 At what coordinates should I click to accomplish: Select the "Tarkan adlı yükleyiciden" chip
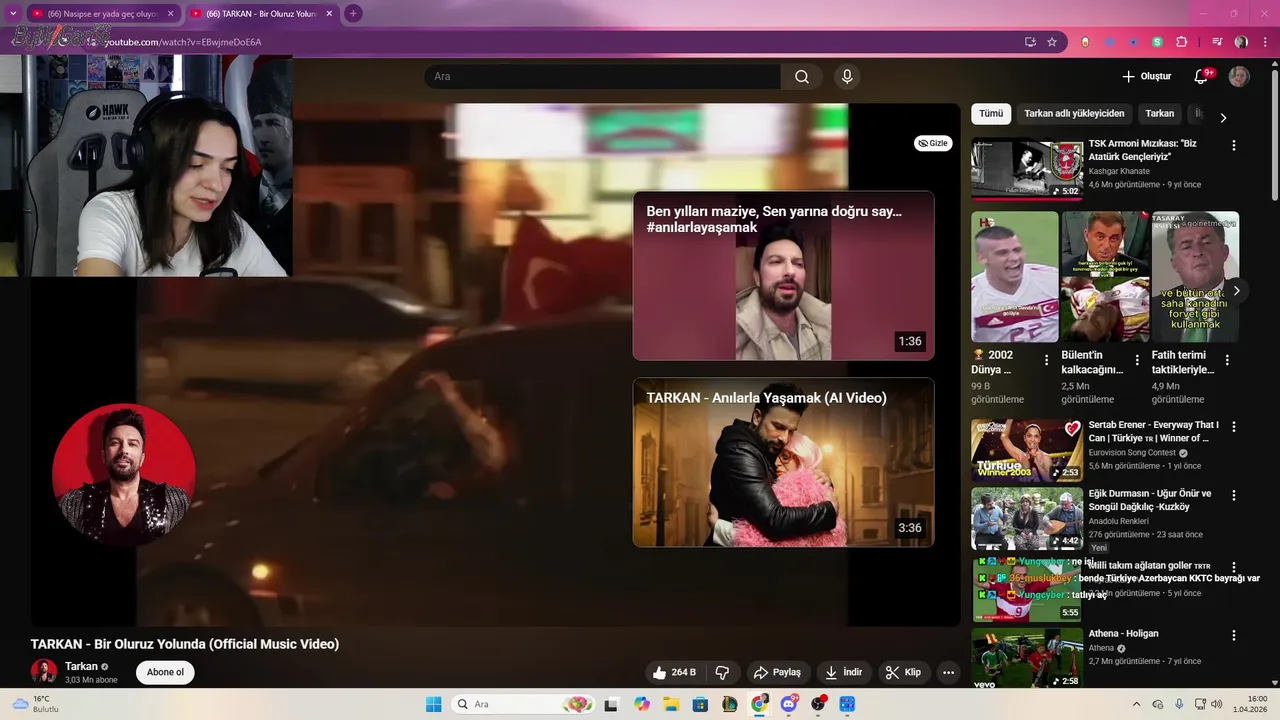[1074, 114]
